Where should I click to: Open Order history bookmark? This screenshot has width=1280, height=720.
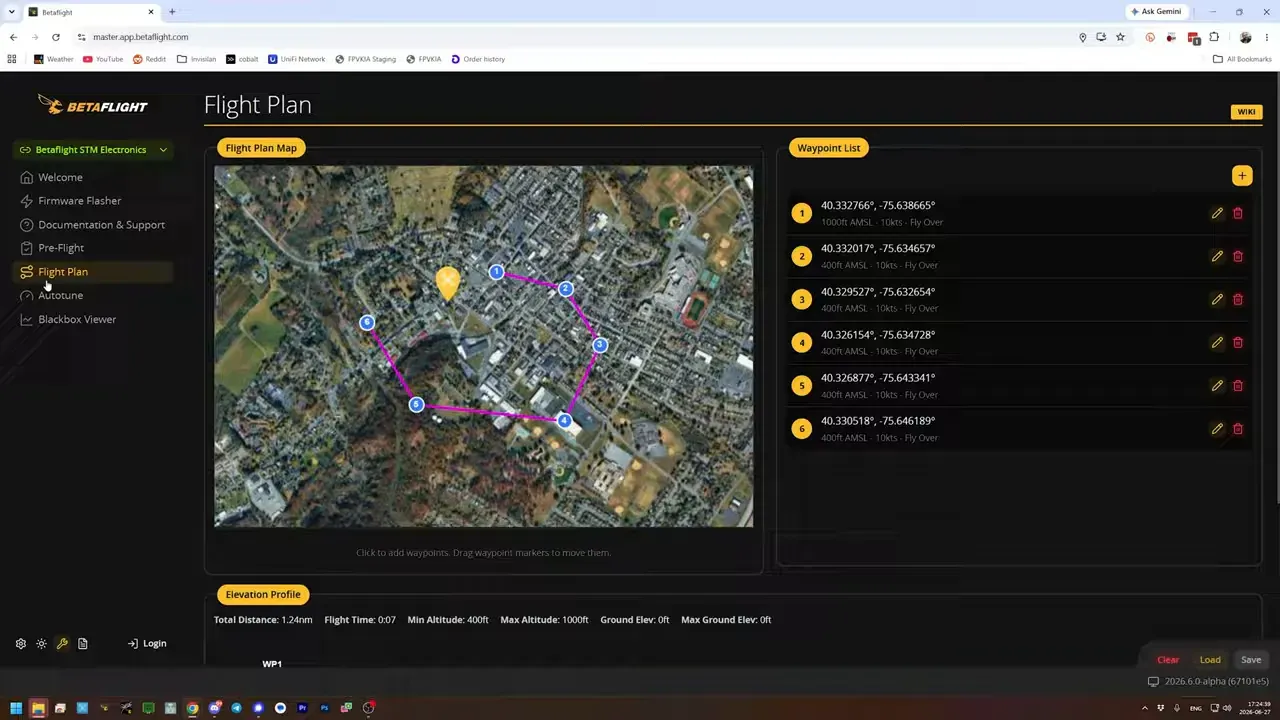[478, 59]
